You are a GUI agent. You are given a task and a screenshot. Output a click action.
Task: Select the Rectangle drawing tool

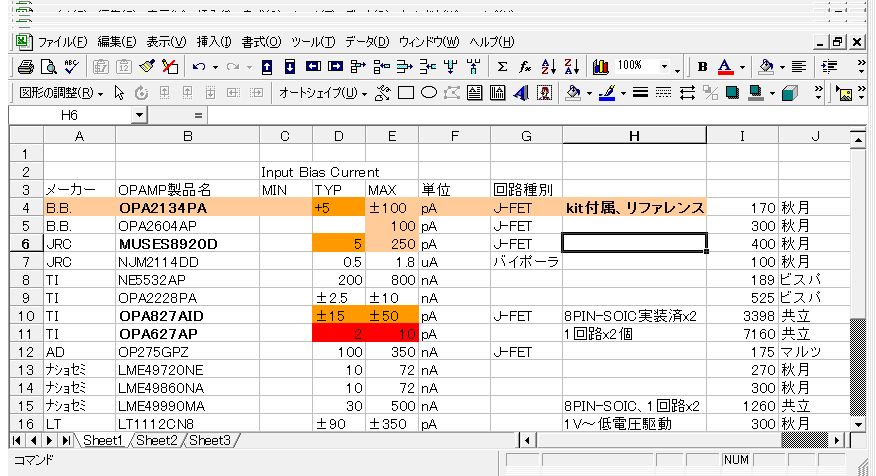(x=406, y=93)
